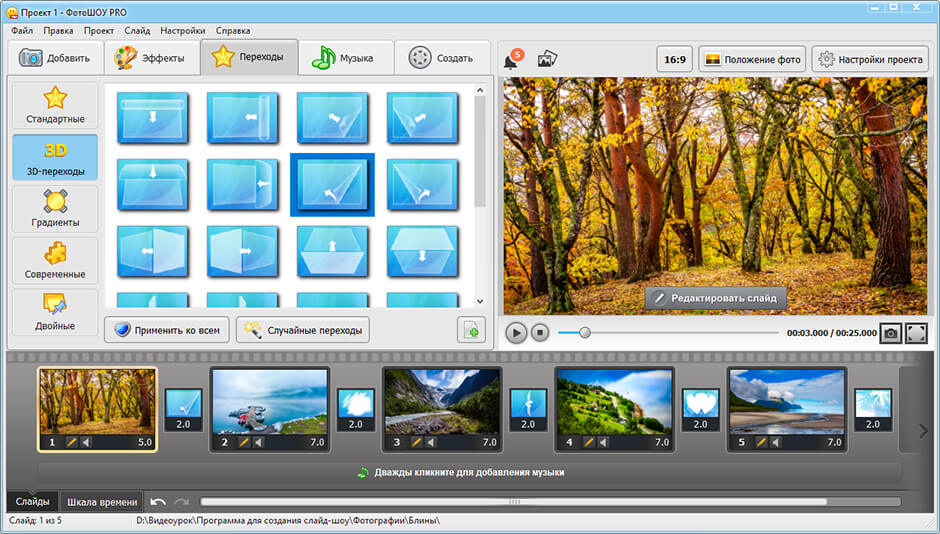The image size is (940, 534).
Task: Select the cube-right 3D transition in the third row
Action: 242,251
